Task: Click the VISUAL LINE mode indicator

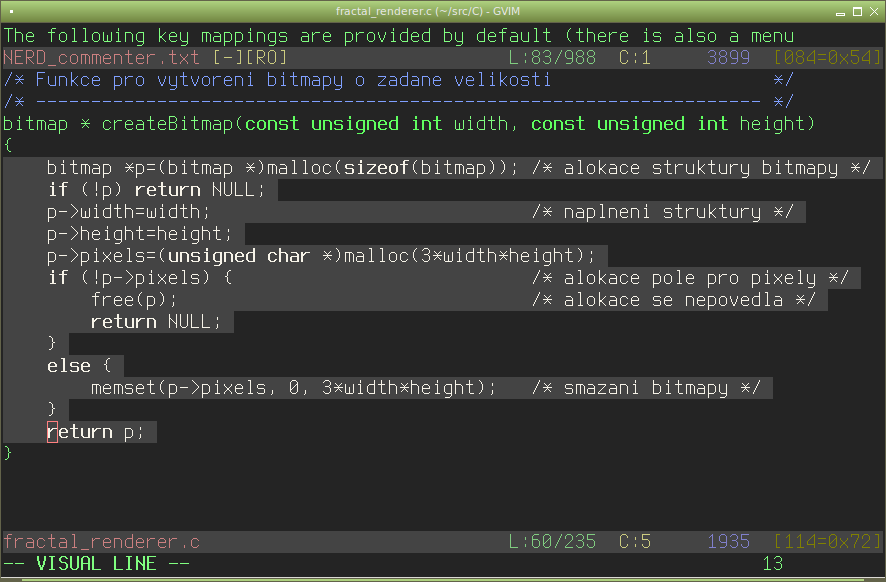Action: [x=96, y=564]
